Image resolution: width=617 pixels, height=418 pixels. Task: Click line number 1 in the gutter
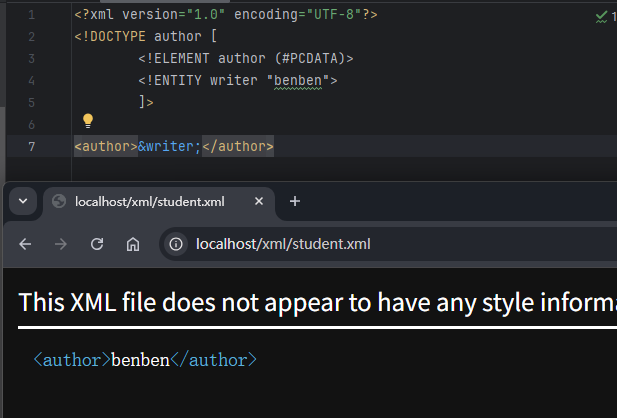tap(33, 16)
